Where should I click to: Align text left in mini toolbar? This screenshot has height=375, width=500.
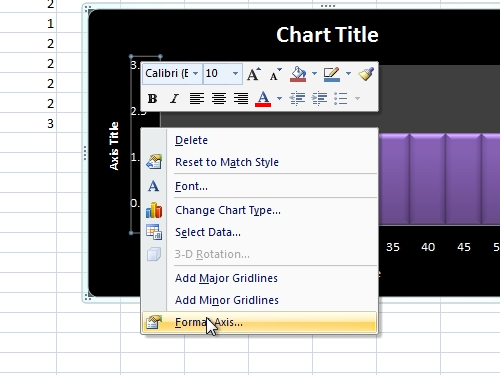(197, 98)
